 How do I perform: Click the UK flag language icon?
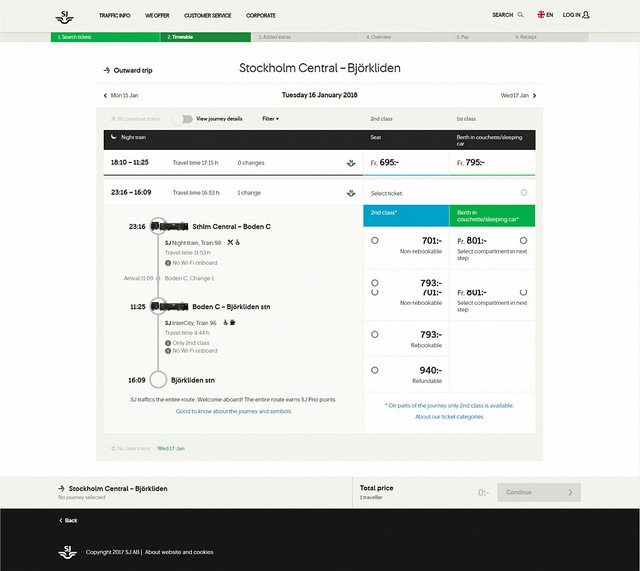pos(541,15)
